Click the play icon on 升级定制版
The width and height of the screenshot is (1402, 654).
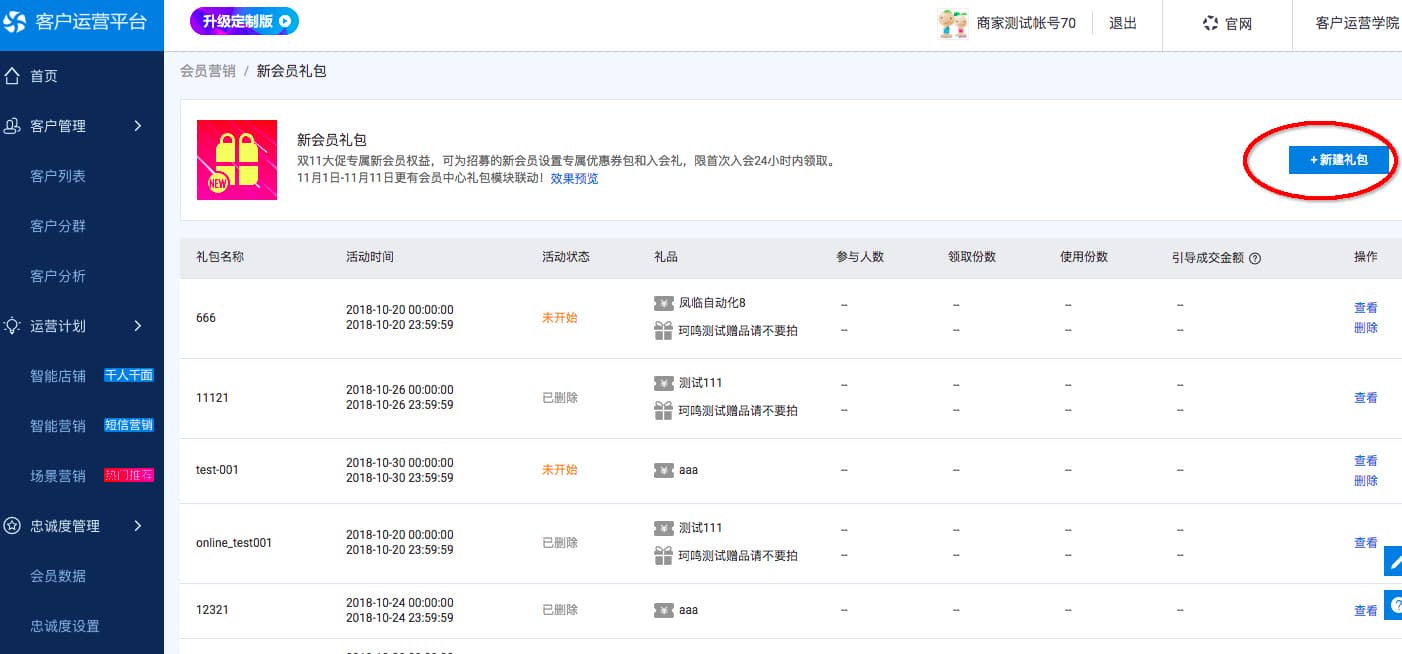click(284, 21)
